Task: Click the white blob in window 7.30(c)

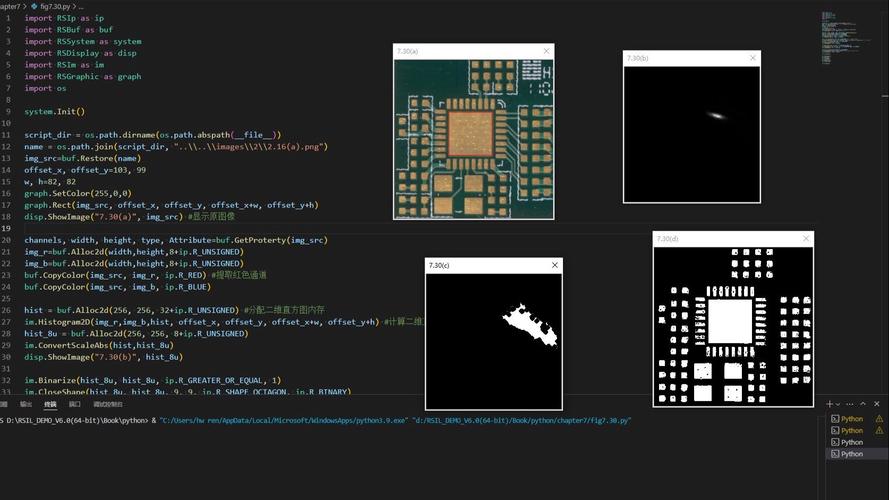Action: pyautogui.click(x=531, y=325)
